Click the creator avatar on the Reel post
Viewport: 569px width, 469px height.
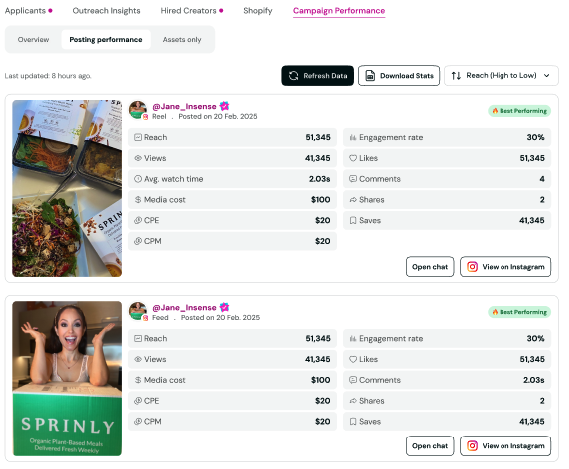tap(138, 110)
